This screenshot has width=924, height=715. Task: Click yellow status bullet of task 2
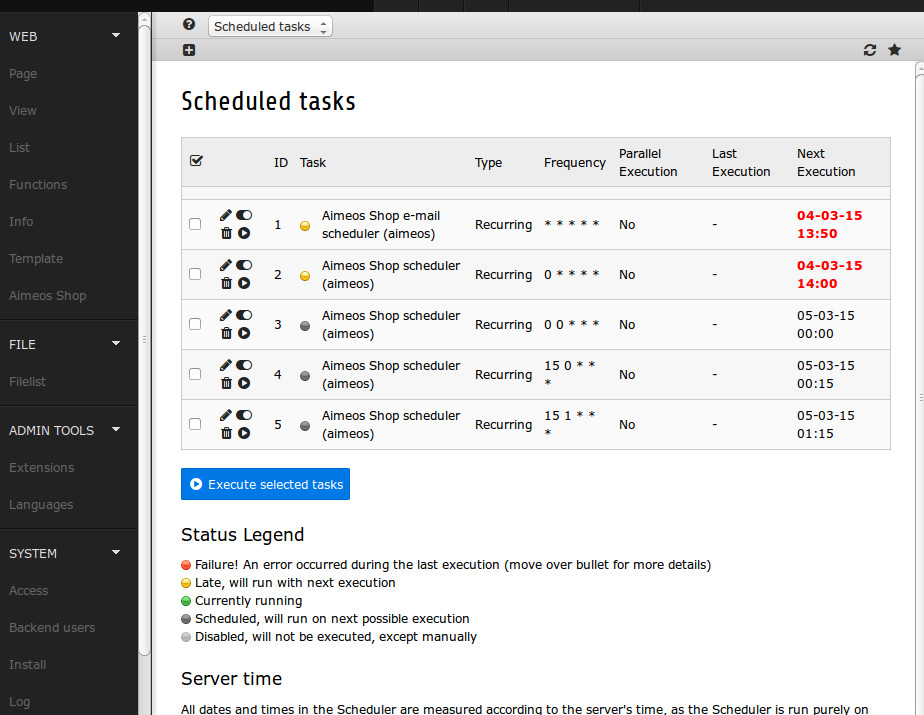pos(305,276)
